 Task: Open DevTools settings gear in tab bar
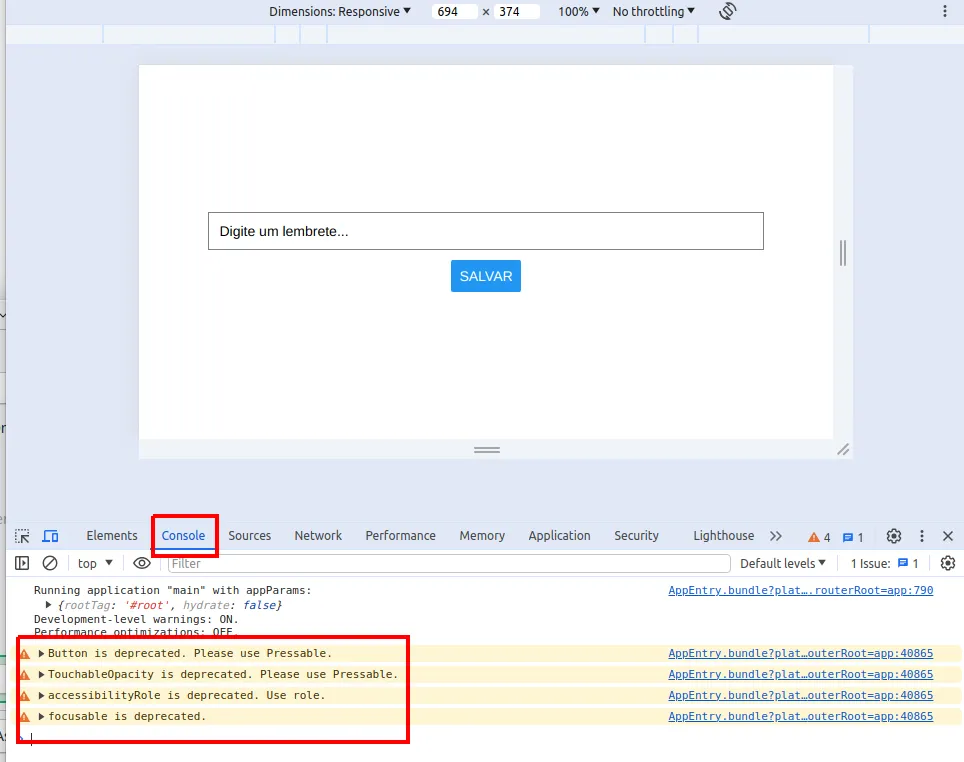tap(894, 536)
